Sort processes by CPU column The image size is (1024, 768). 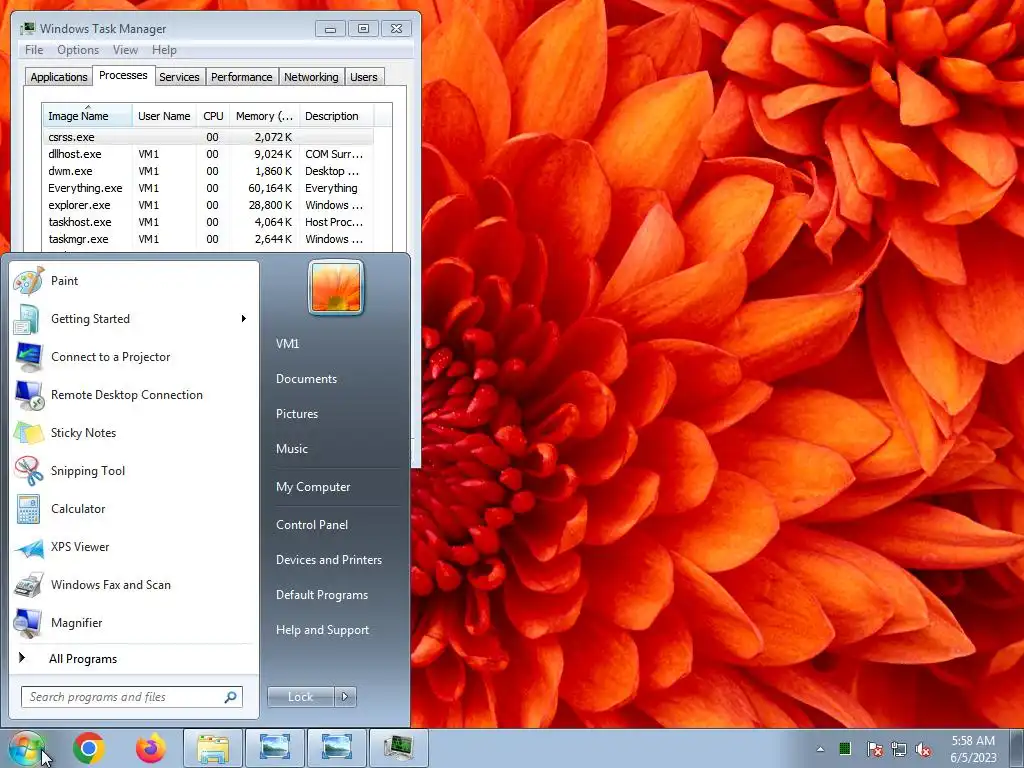[213, 116]
